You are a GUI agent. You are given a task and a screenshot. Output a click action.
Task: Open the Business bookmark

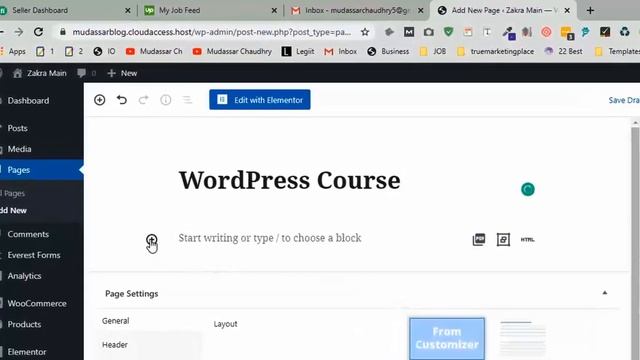click(x=388, y=51)
